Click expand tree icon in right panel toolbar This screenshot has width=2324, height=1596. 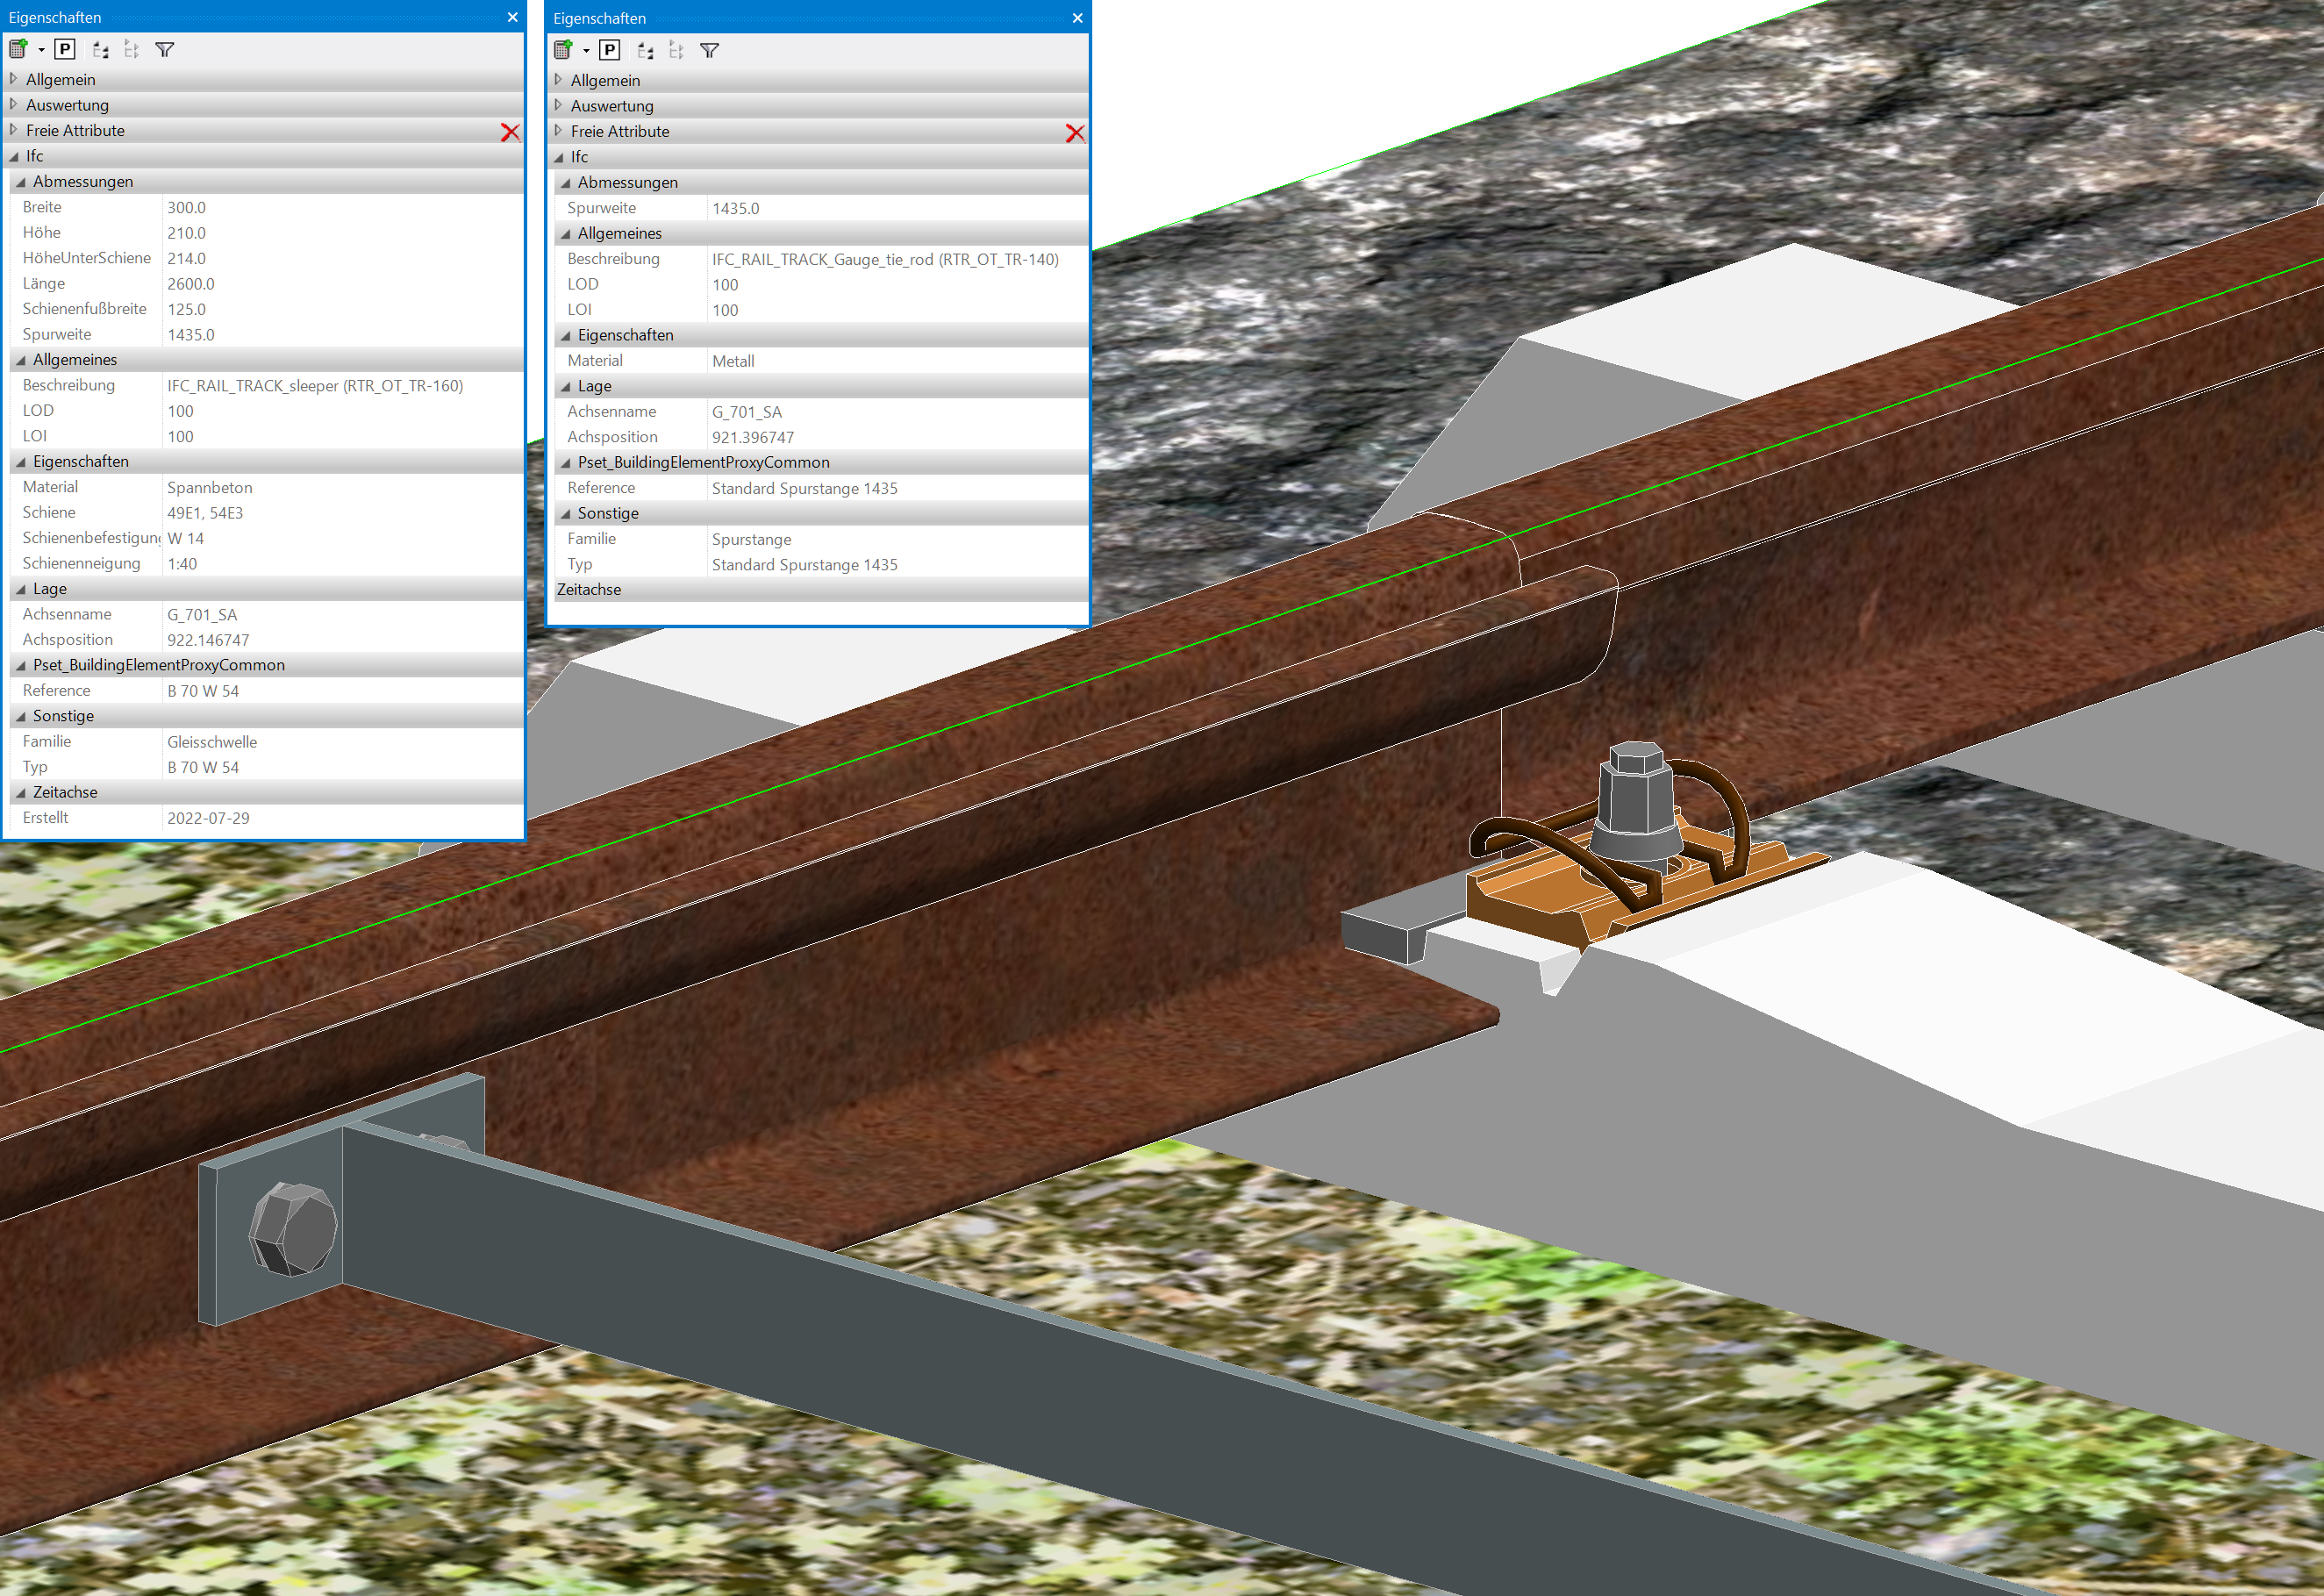645,50
